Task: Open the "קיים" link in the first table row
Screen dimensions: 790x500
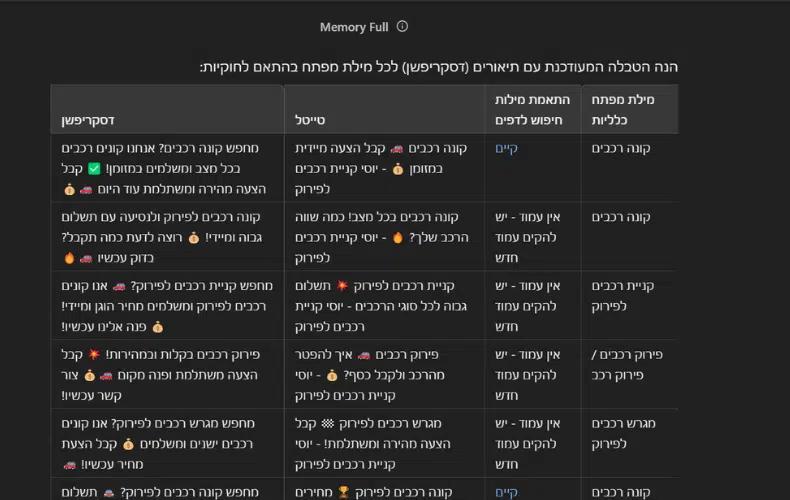Action: 507,148
